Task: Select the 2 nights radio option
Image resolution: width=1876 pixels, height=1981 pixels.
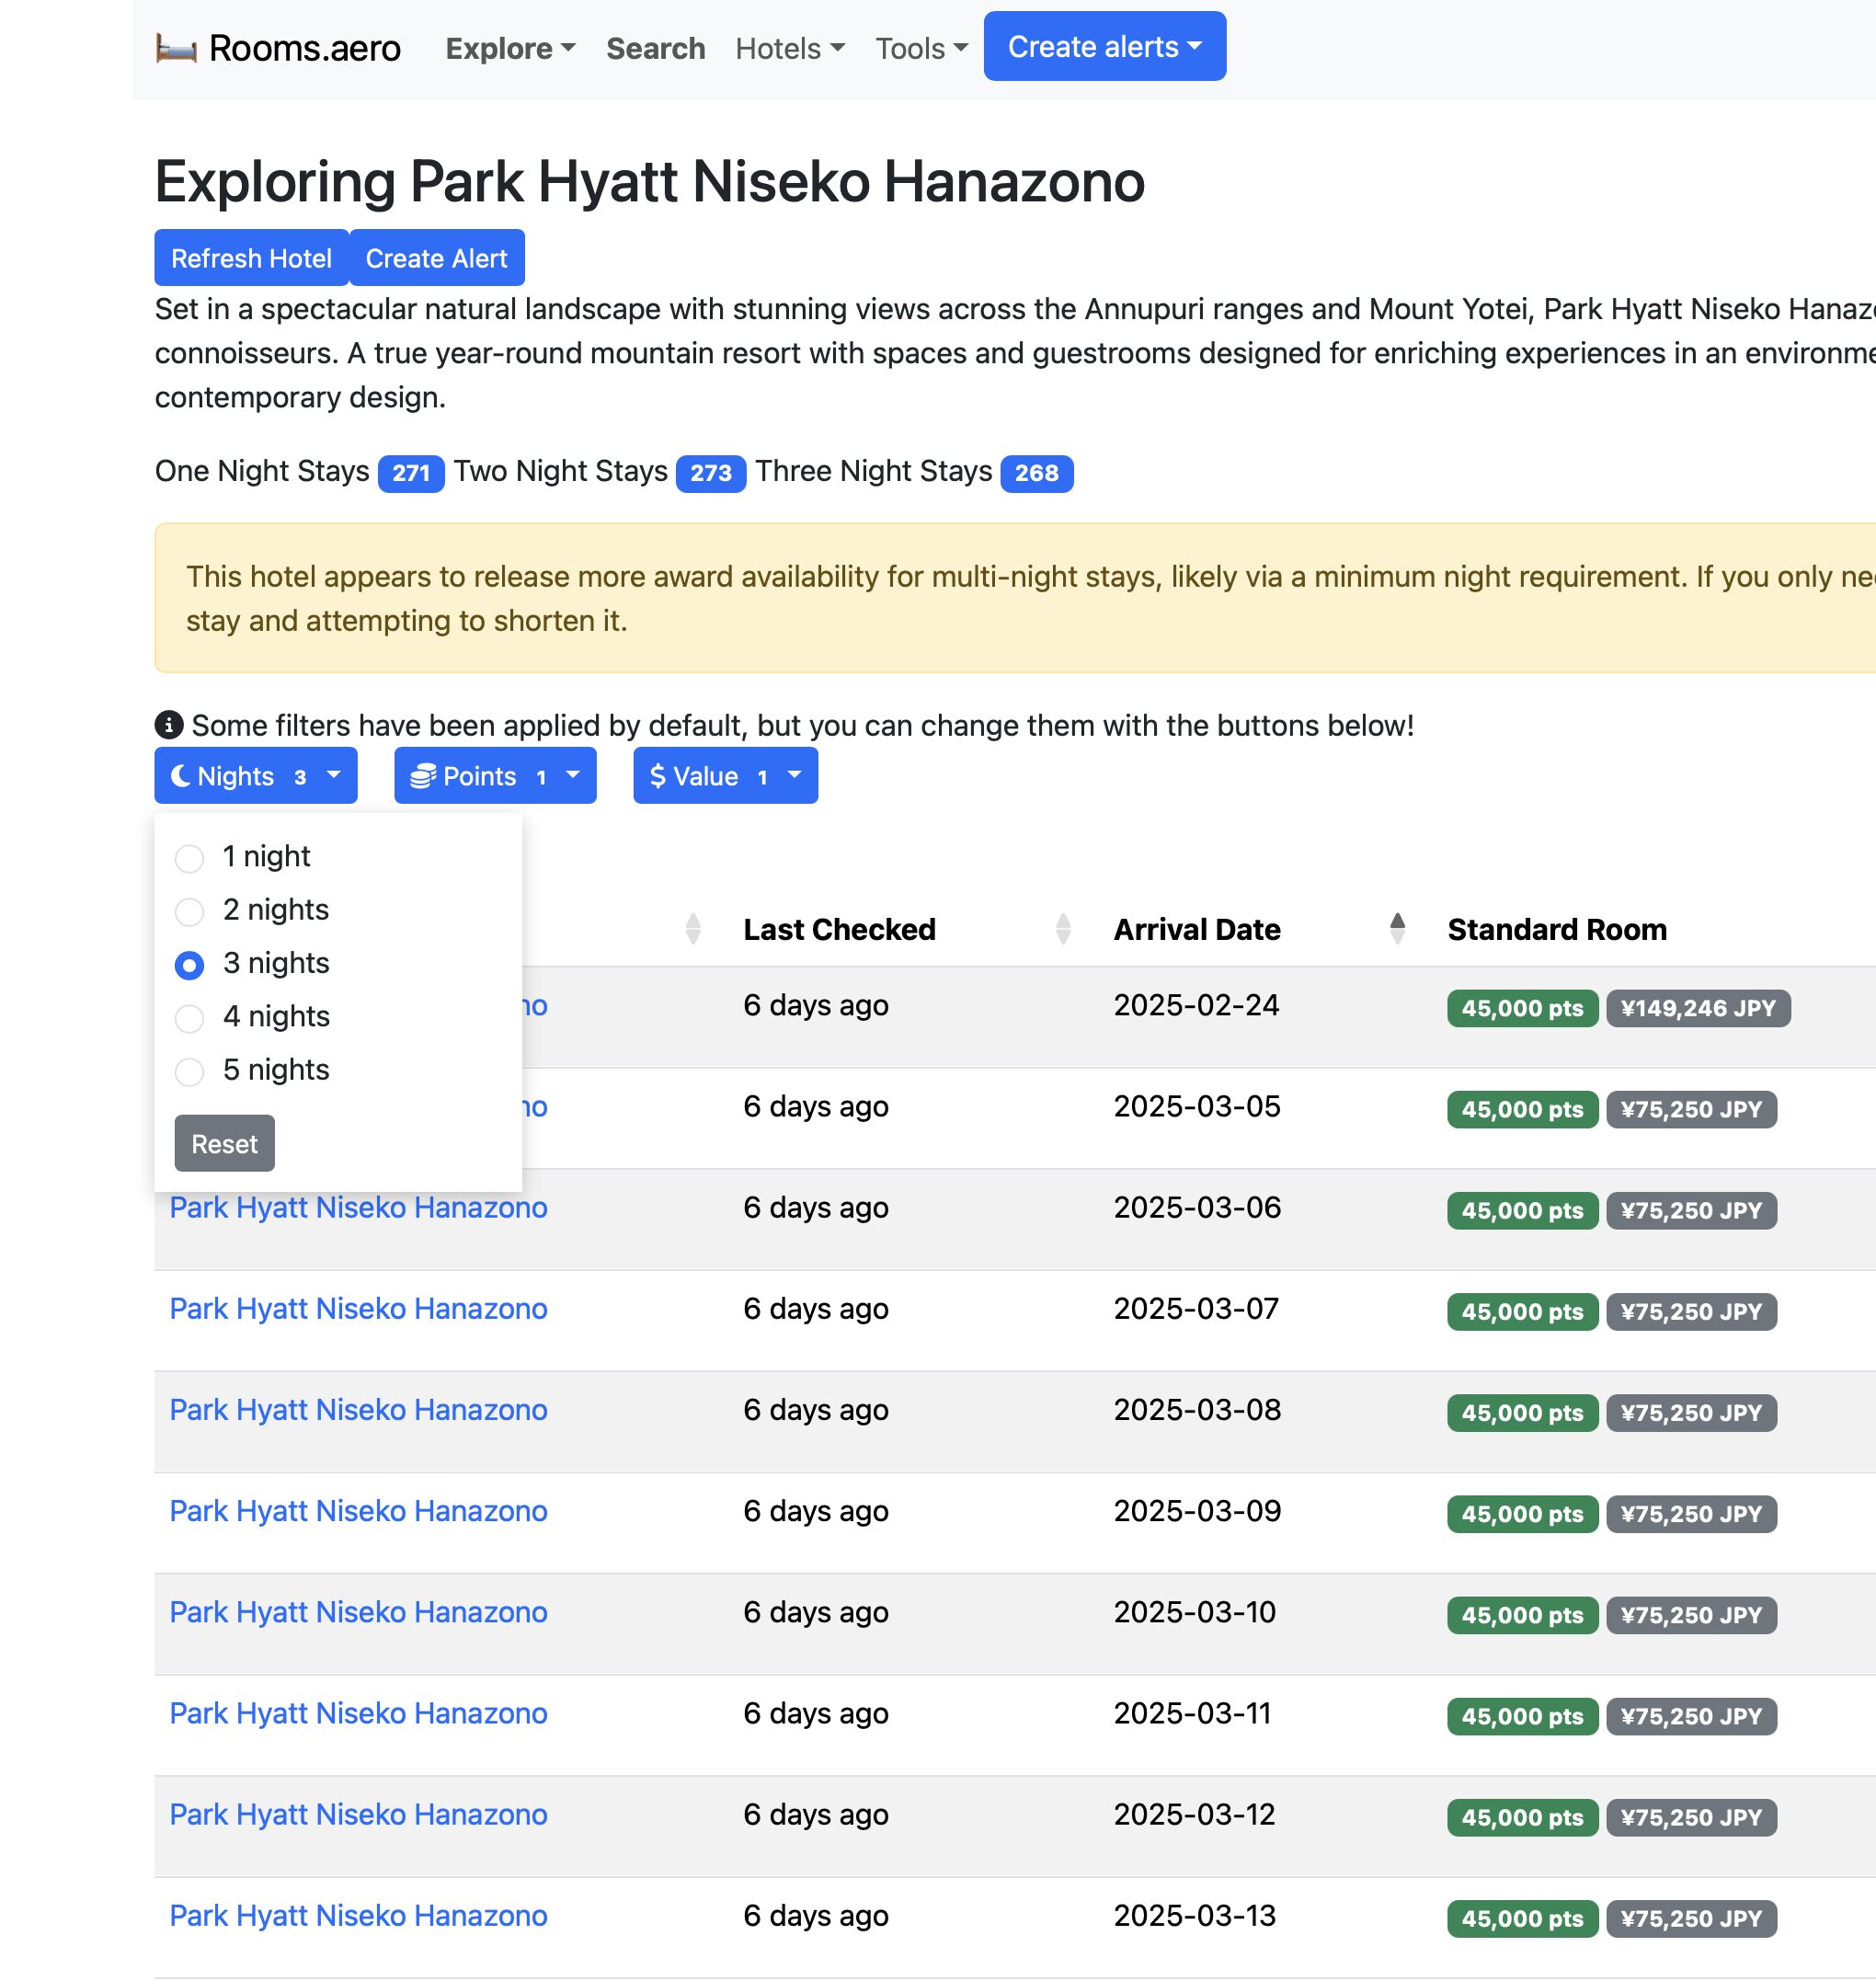Action: click(x=189, y=911)
